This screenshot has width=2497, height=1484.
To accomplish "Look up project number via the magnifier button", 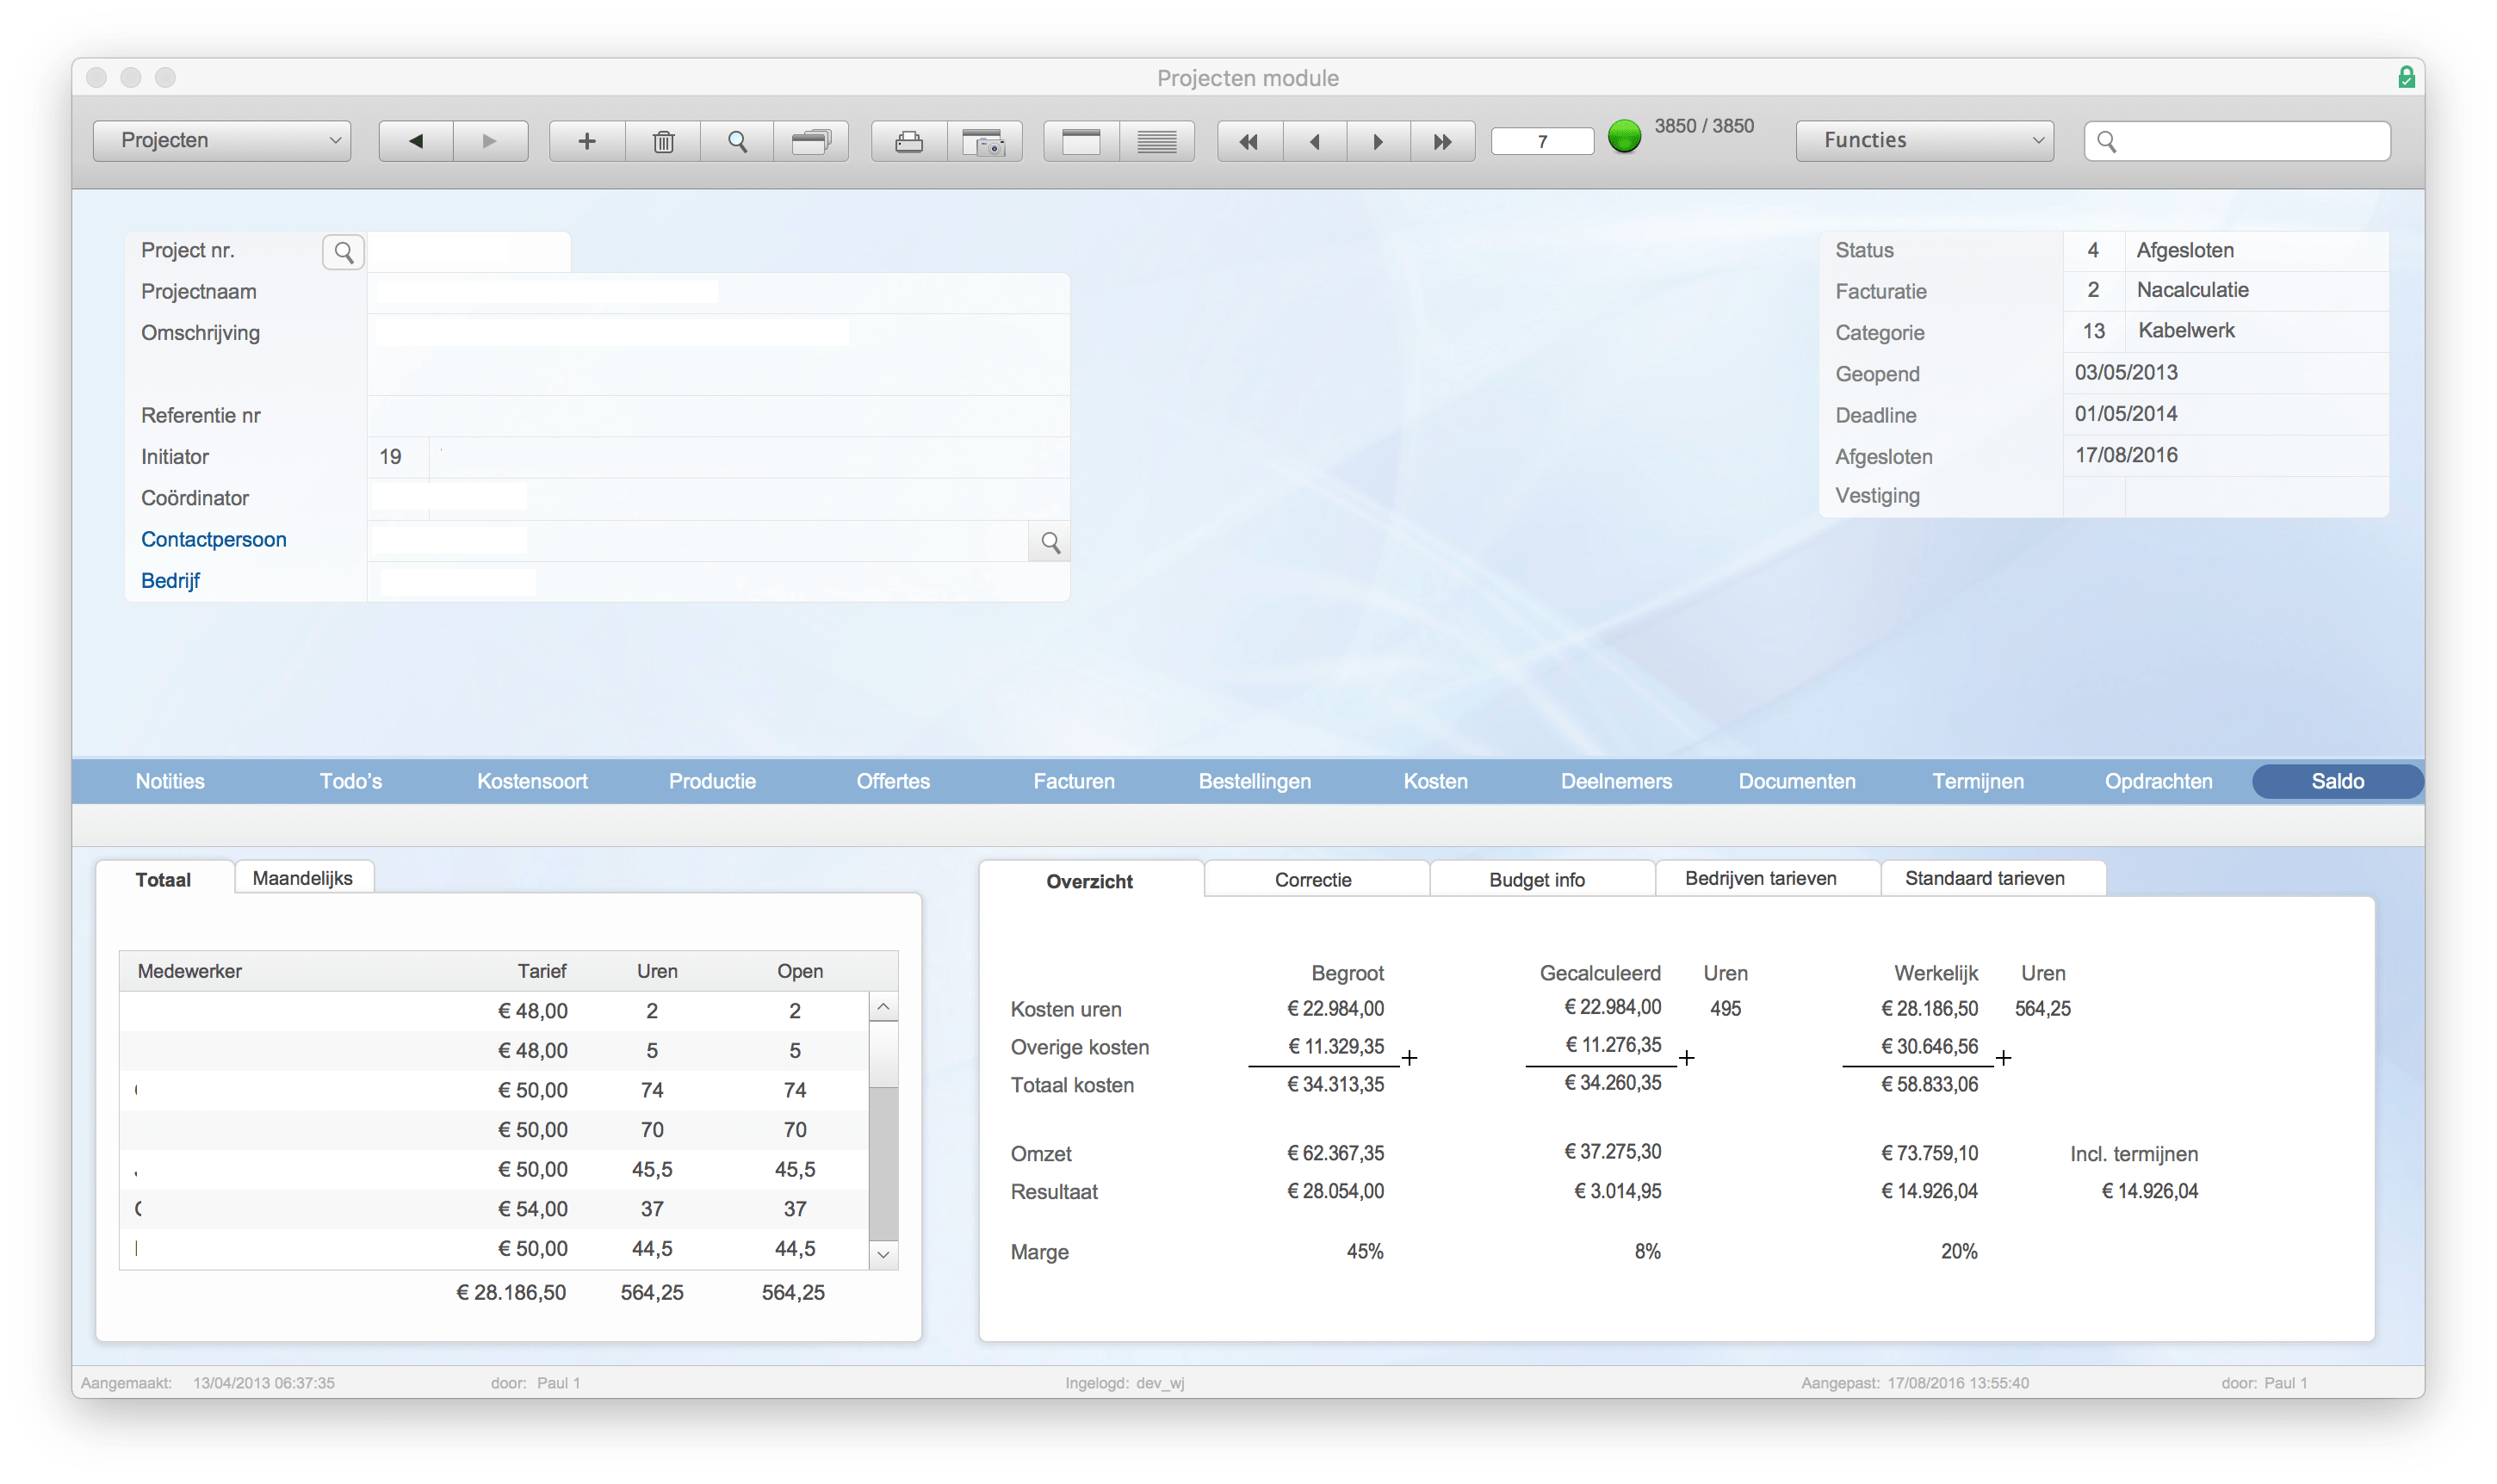I will (343, 252).
